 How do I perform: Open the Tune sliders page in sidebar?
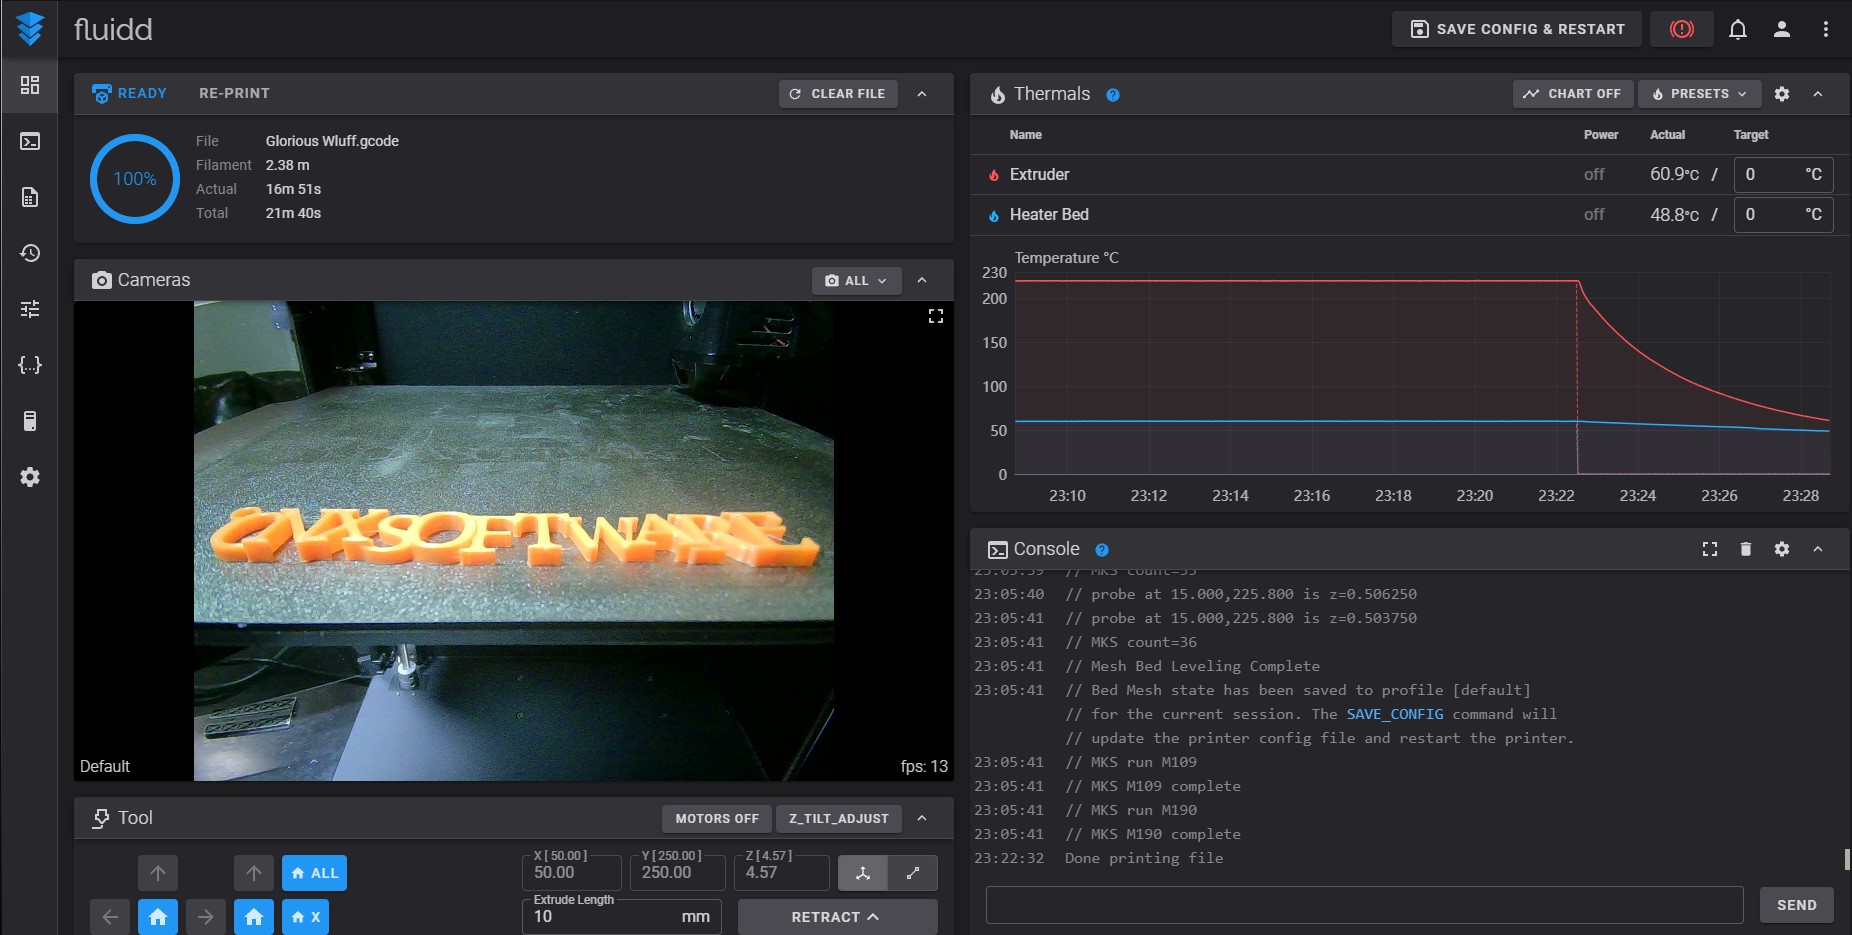[30, 309]
